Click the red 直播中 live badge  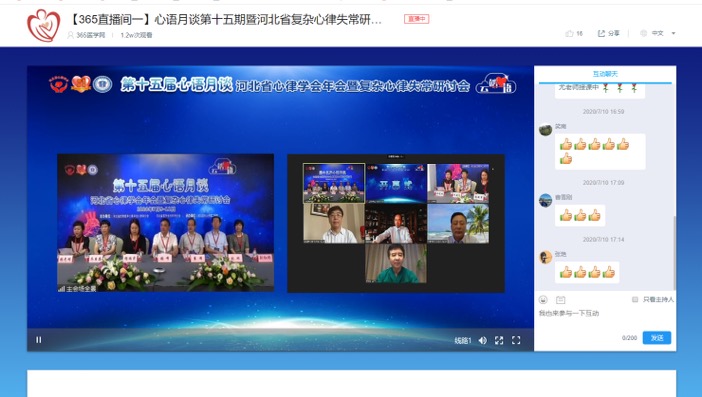click(x=416, y=19)
